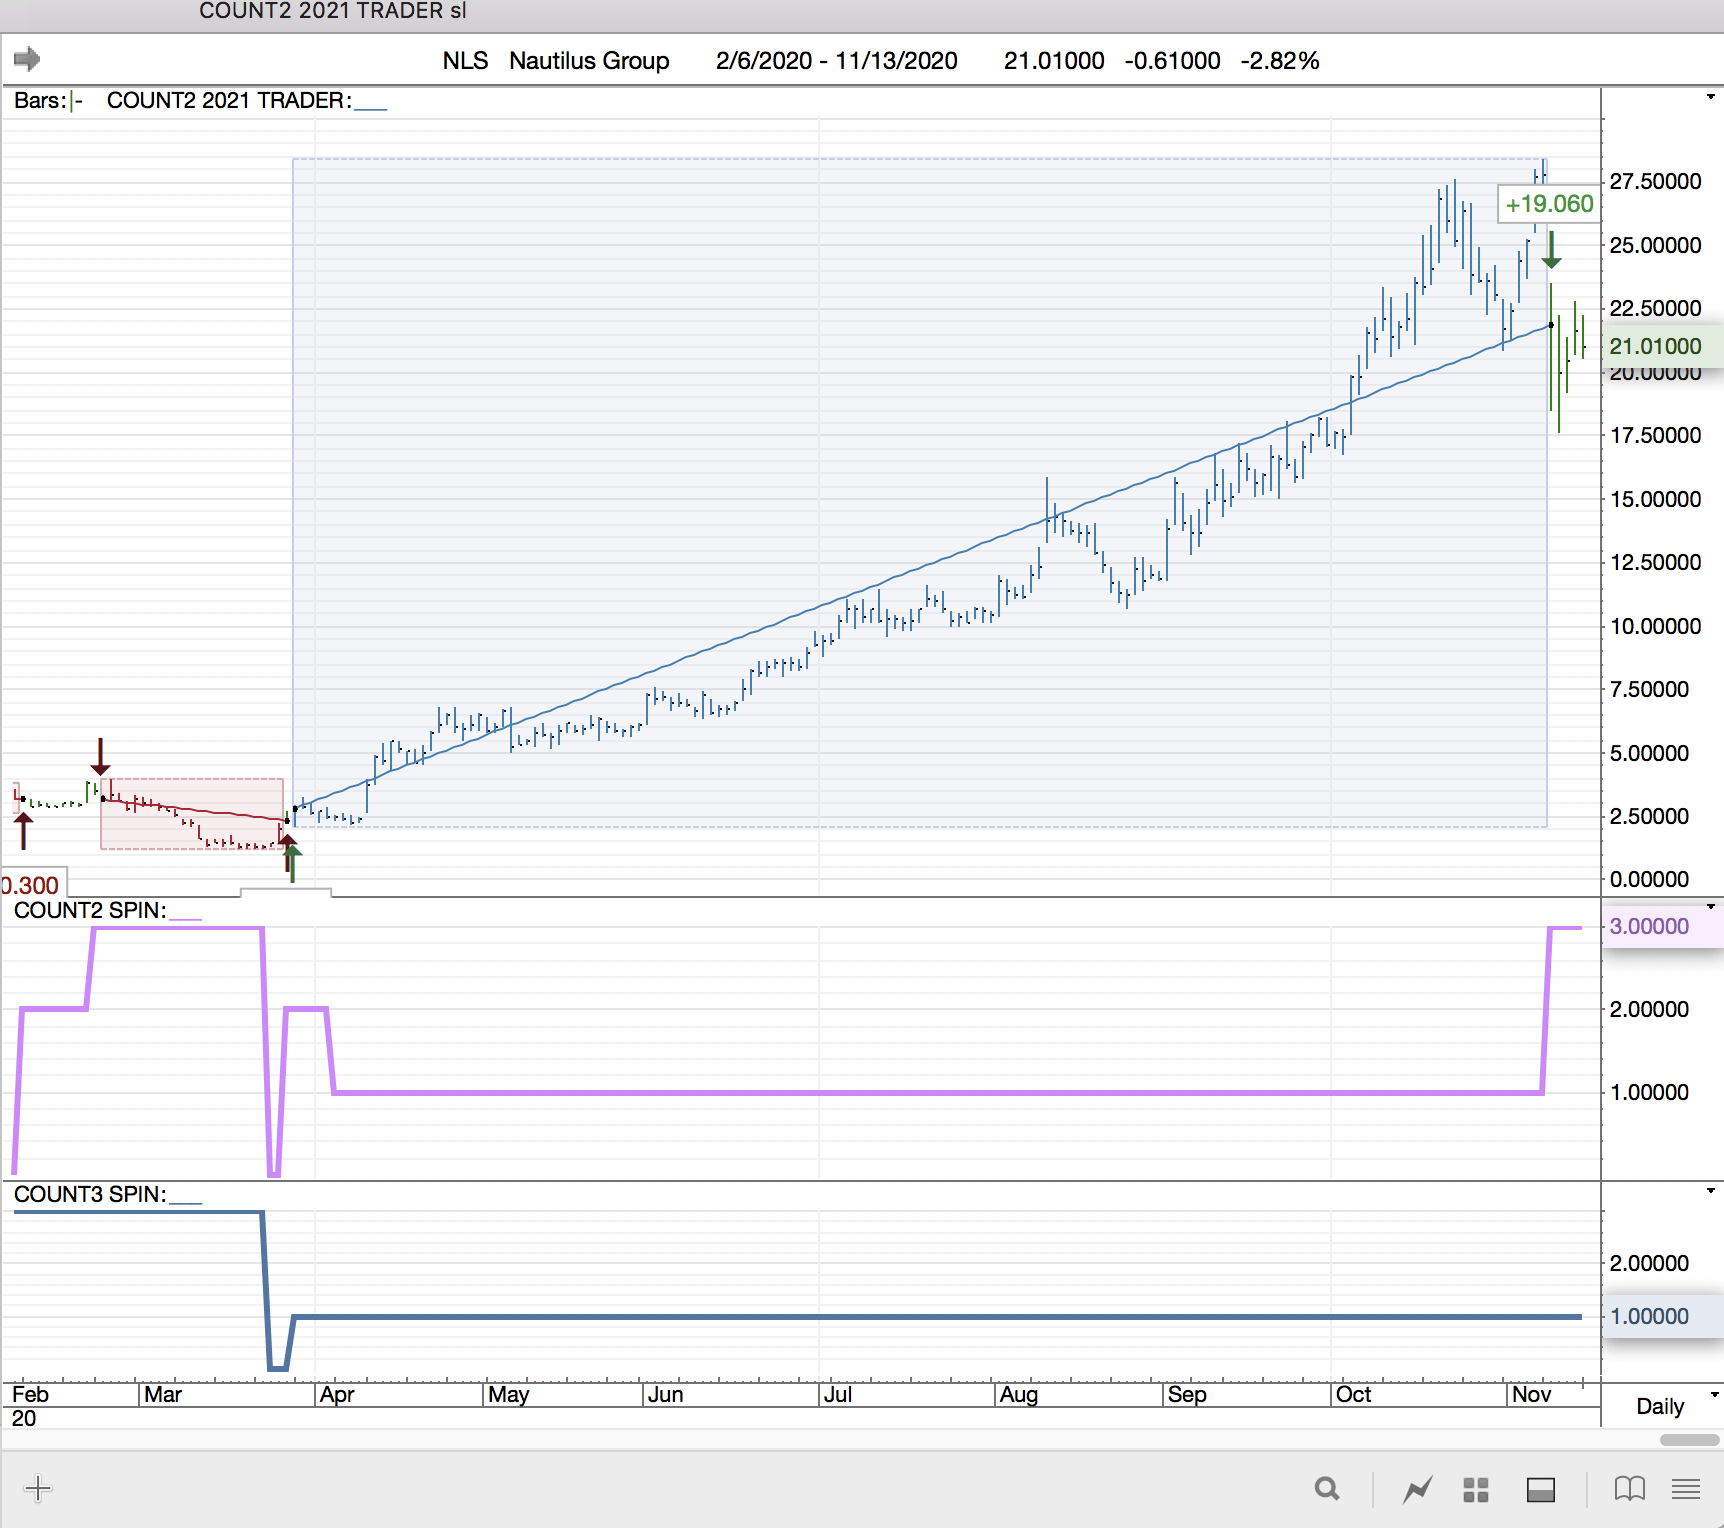Click the plus icon in the bottom toolbar
The image size is (1724, 1528).
(38, 1488)
